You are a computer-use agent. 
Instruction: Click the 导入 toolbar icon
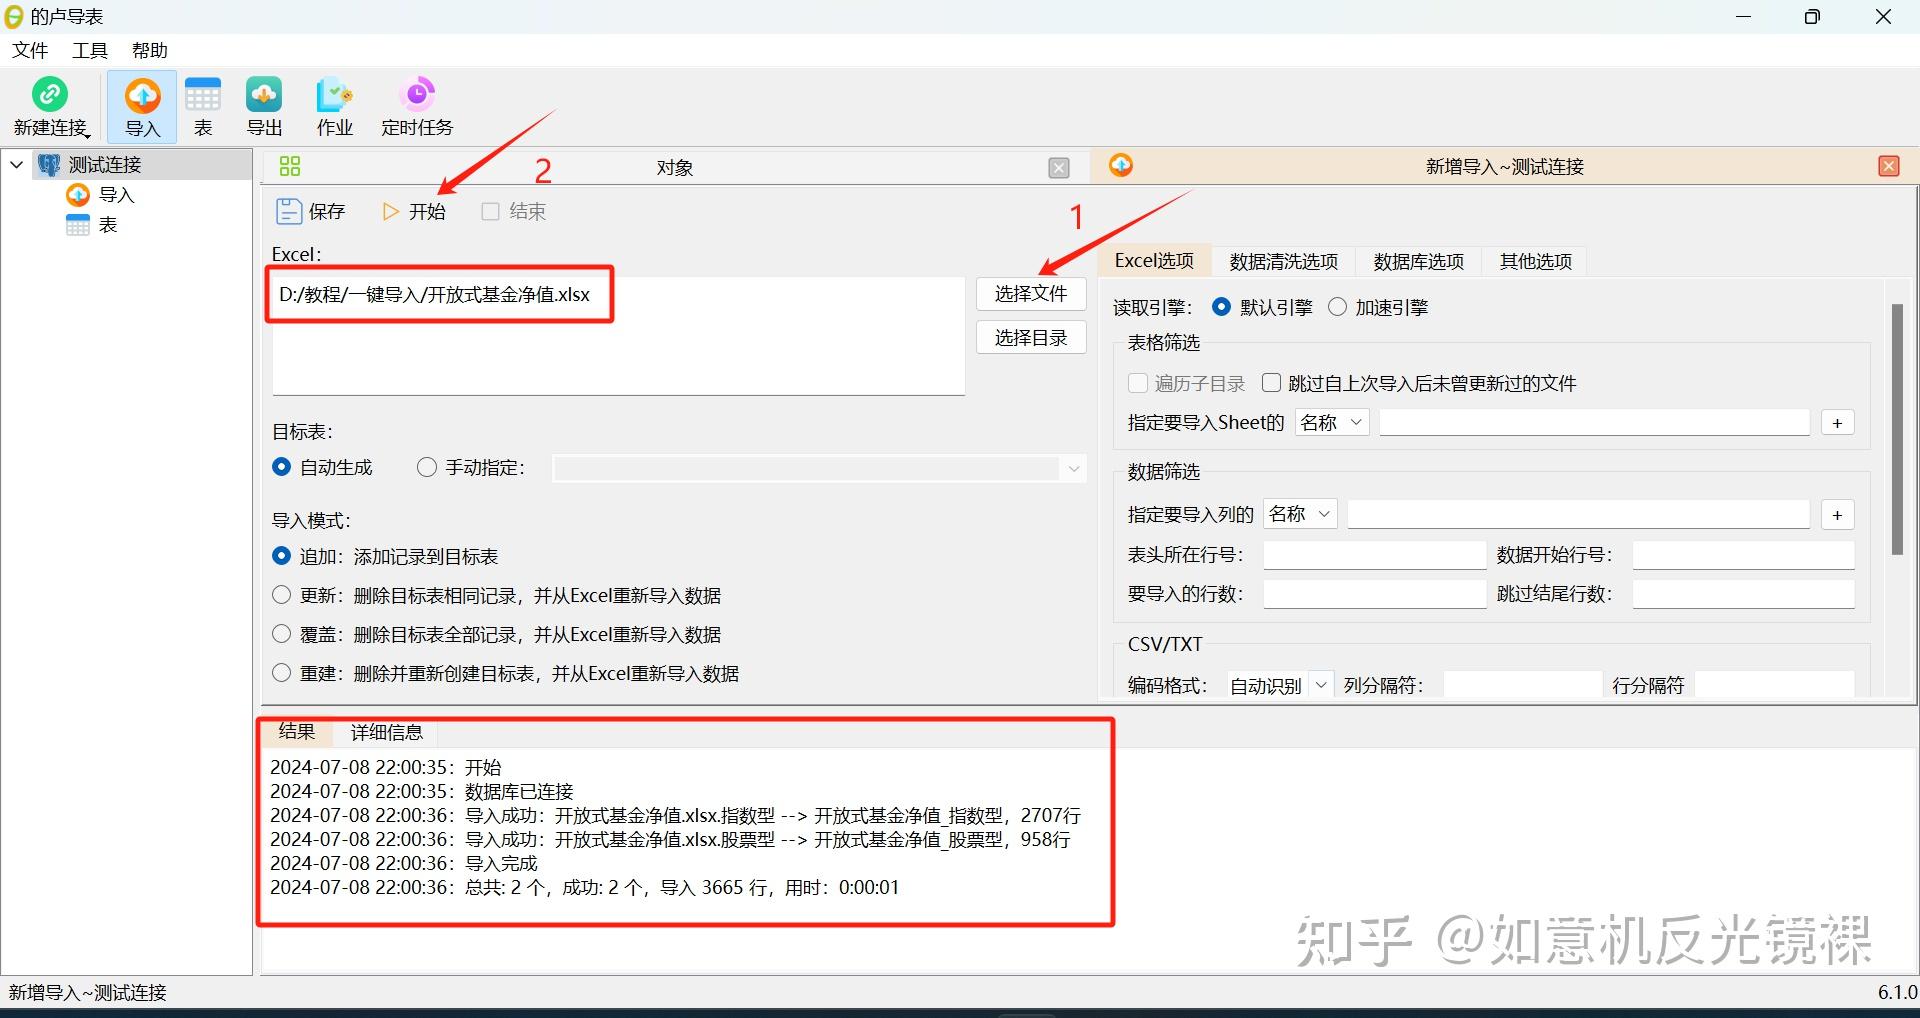point(142,105)
